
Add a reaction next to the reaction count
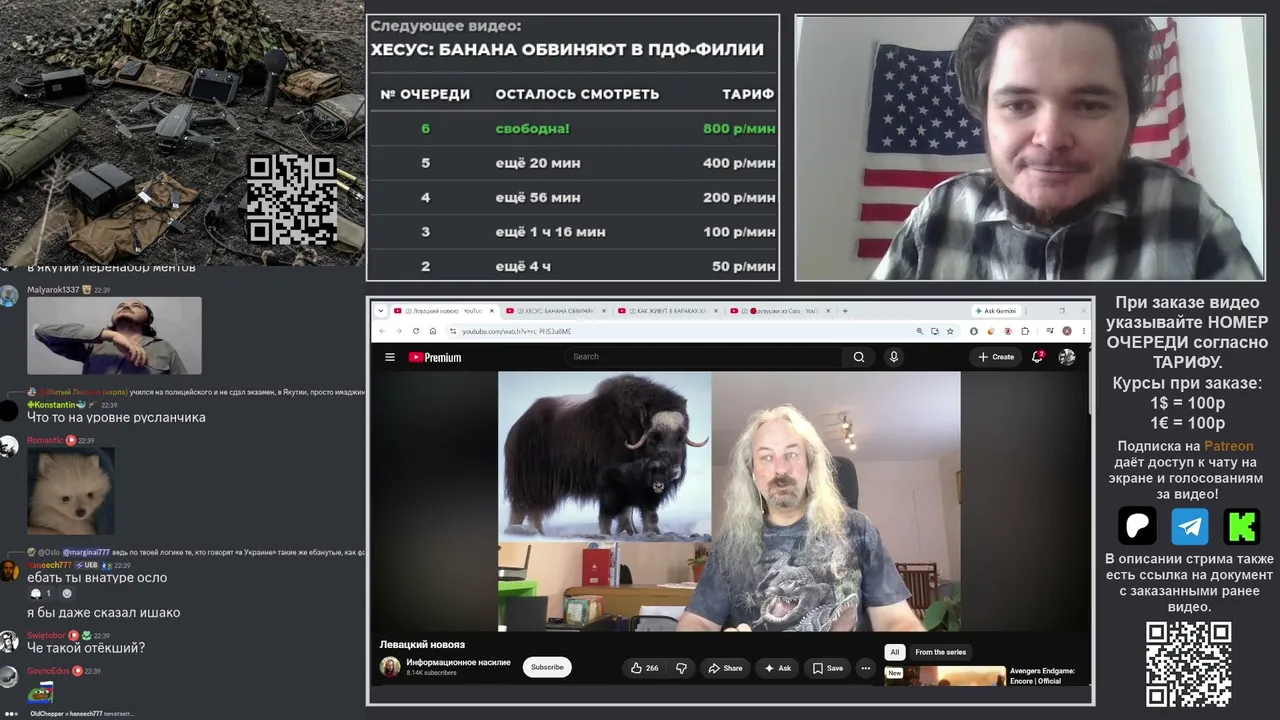67,593
